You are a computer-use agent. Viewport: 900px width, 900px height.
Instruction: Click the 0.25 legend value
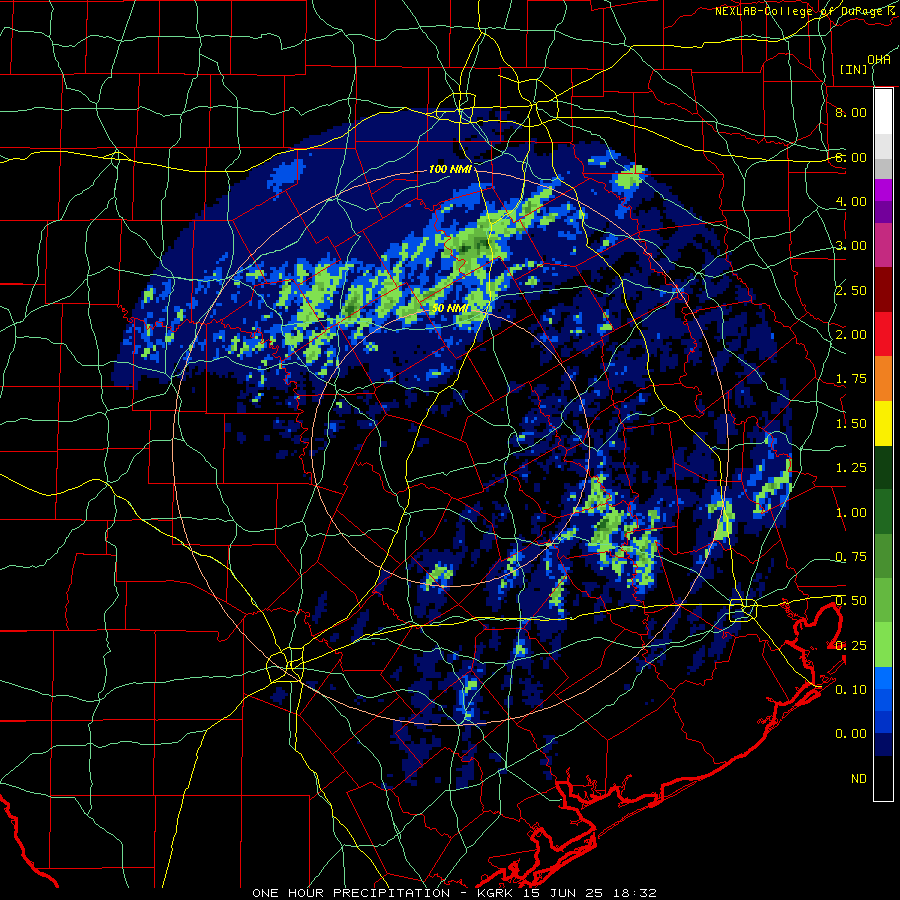(851, 646)
